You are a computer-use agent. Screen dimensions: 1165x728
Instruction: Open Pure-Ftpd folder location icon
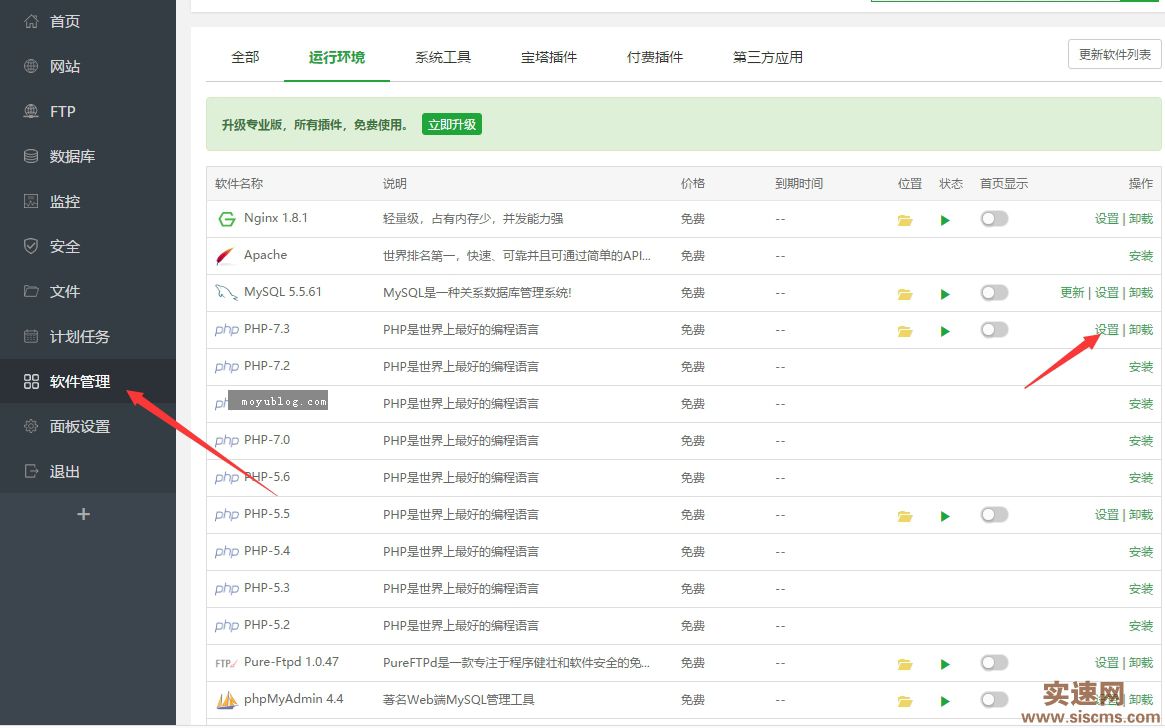point(904,664)
